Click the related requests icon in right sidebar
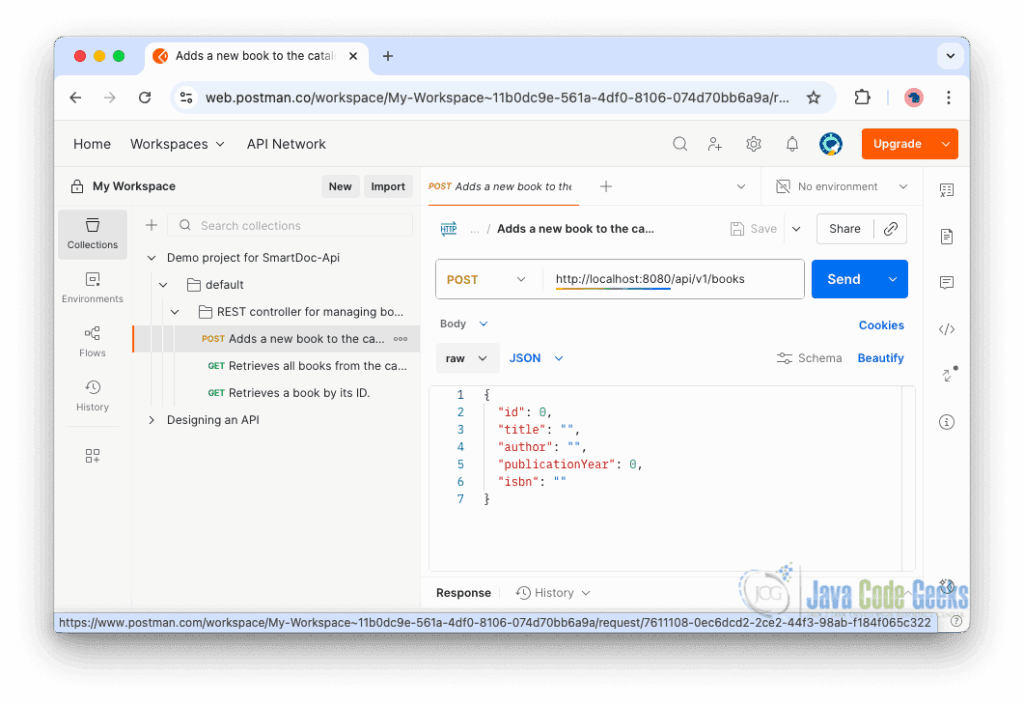This screenshot has width=1024, height=704. (x=948, y=374)
